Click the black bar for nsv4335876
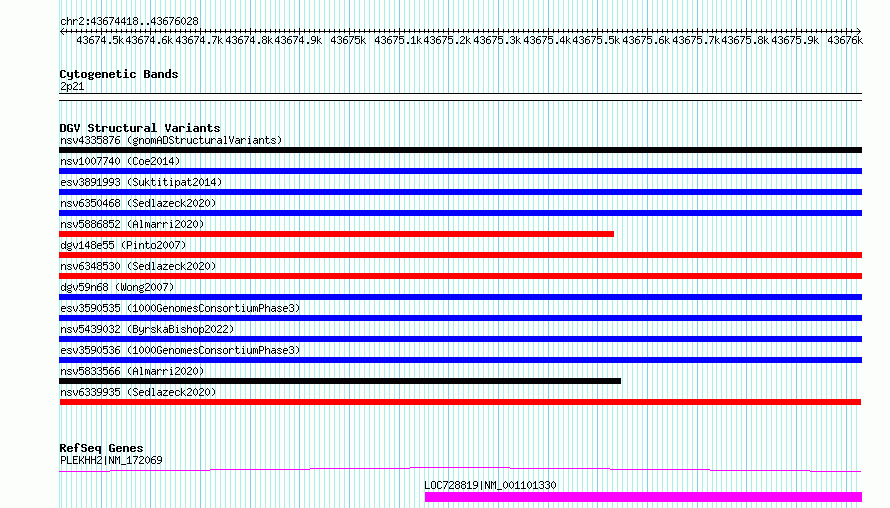The image size is (890, 508). click(460, 150)
